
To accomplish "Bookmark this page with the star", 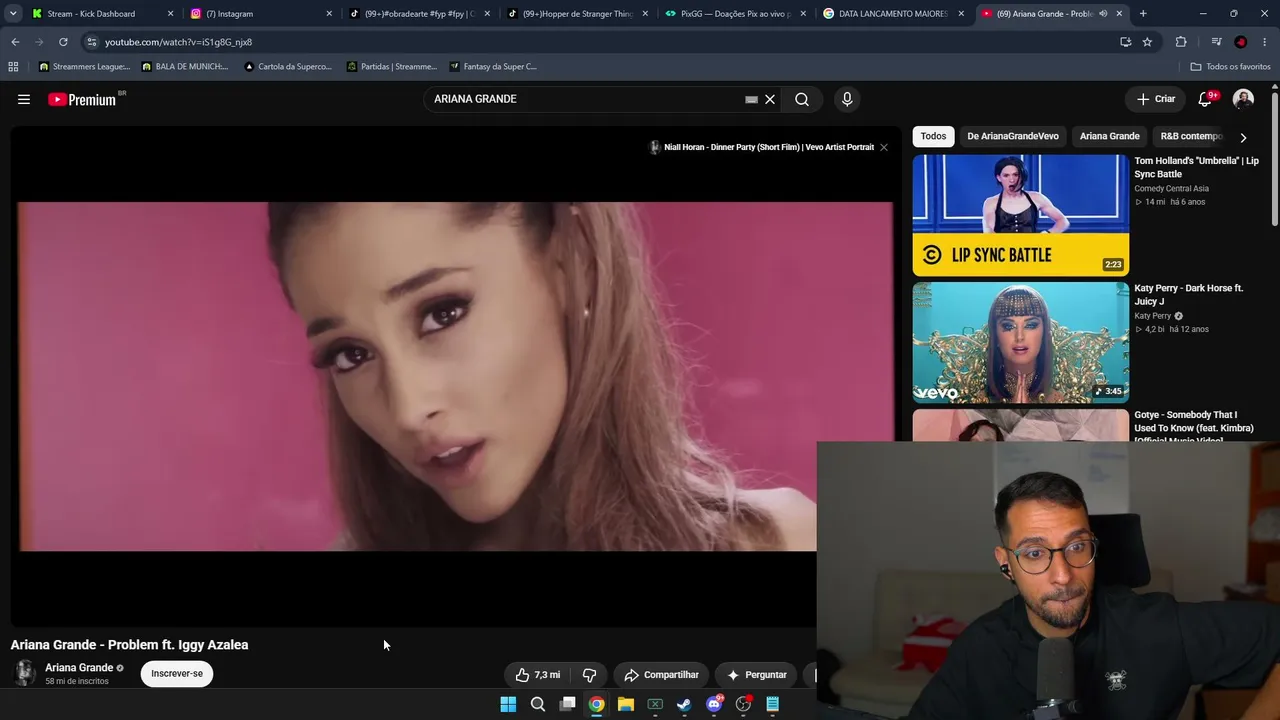I will point(1147,42).
